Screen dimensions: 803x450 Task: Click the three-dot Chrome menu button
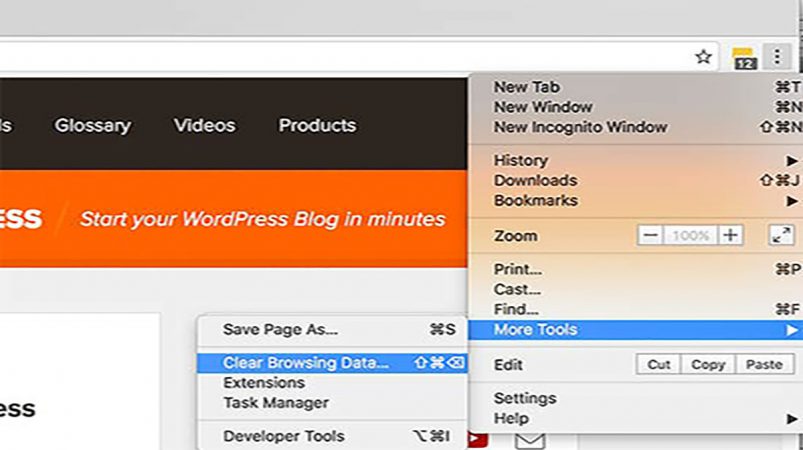click(x=777, y=56)
